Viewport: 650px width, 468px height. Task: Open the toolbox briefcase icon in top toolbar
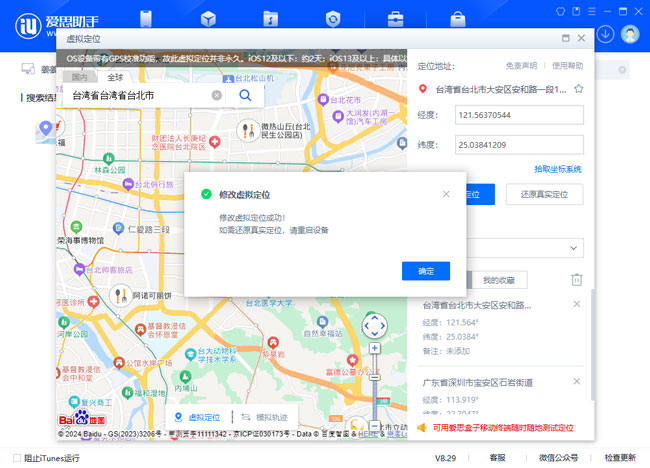click(x=395, y=19)
